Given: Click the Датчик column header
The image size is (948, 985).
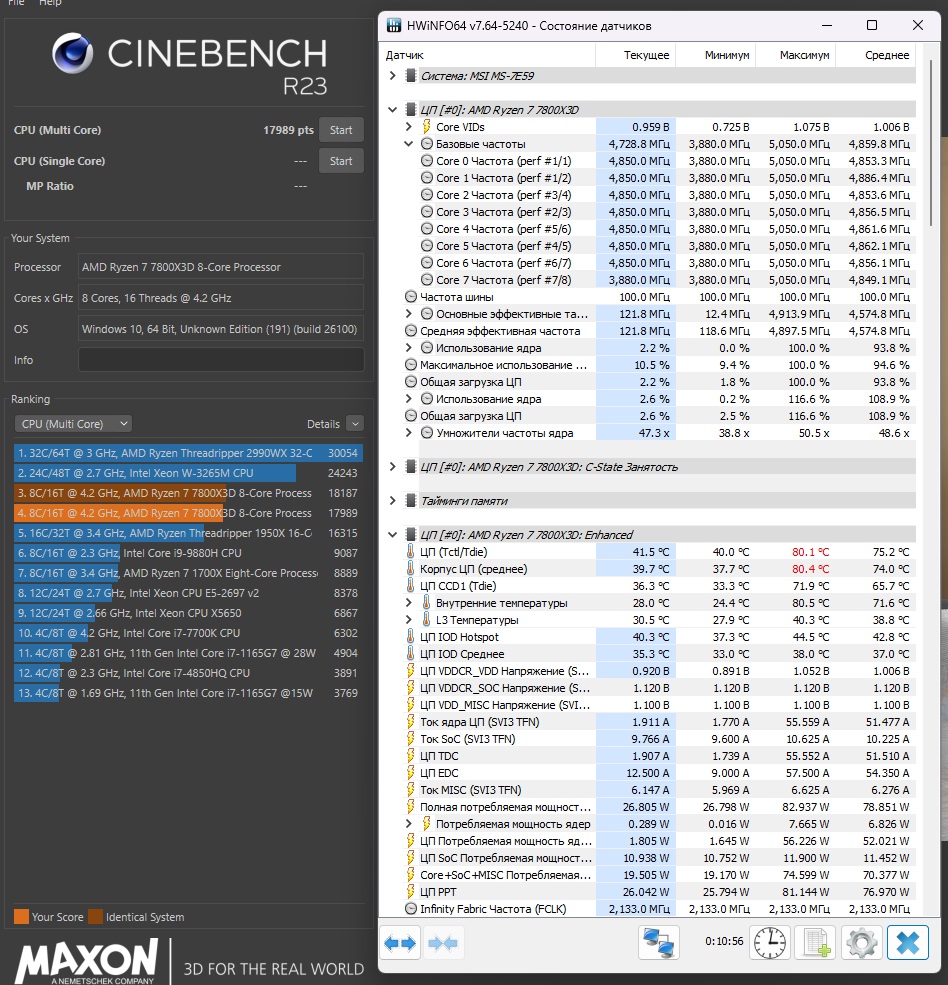Looking at the screenshot, I should [x=488, y=55].
